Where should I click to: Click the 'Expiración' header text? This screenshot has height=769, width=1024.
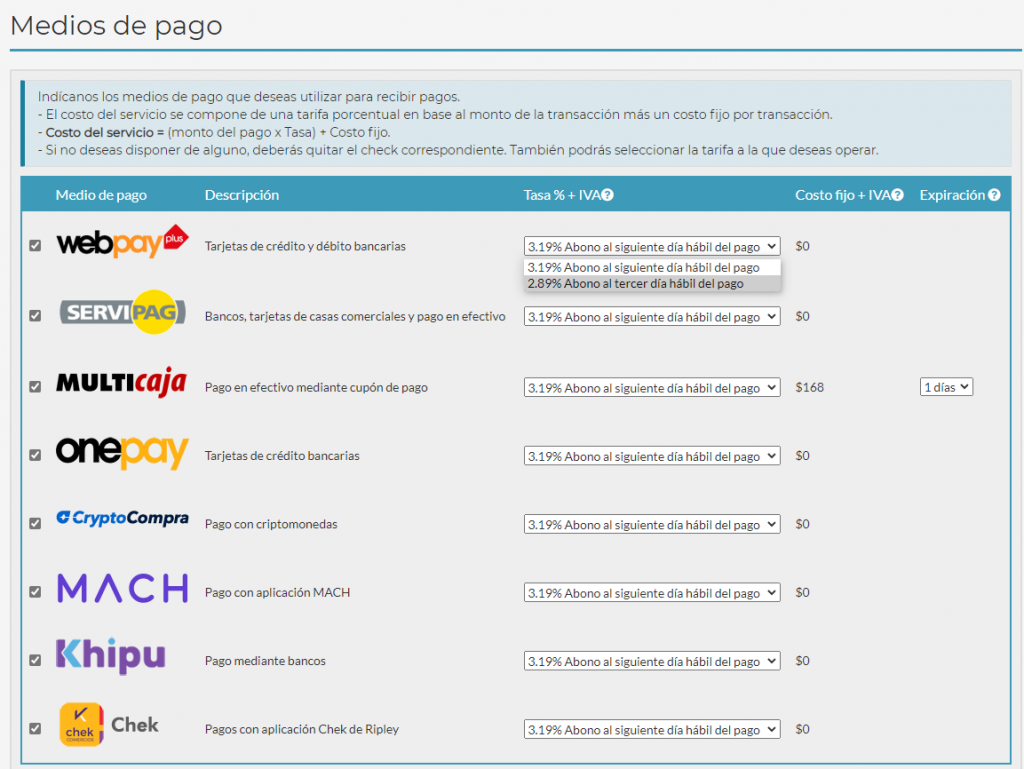tap(952, 195)
